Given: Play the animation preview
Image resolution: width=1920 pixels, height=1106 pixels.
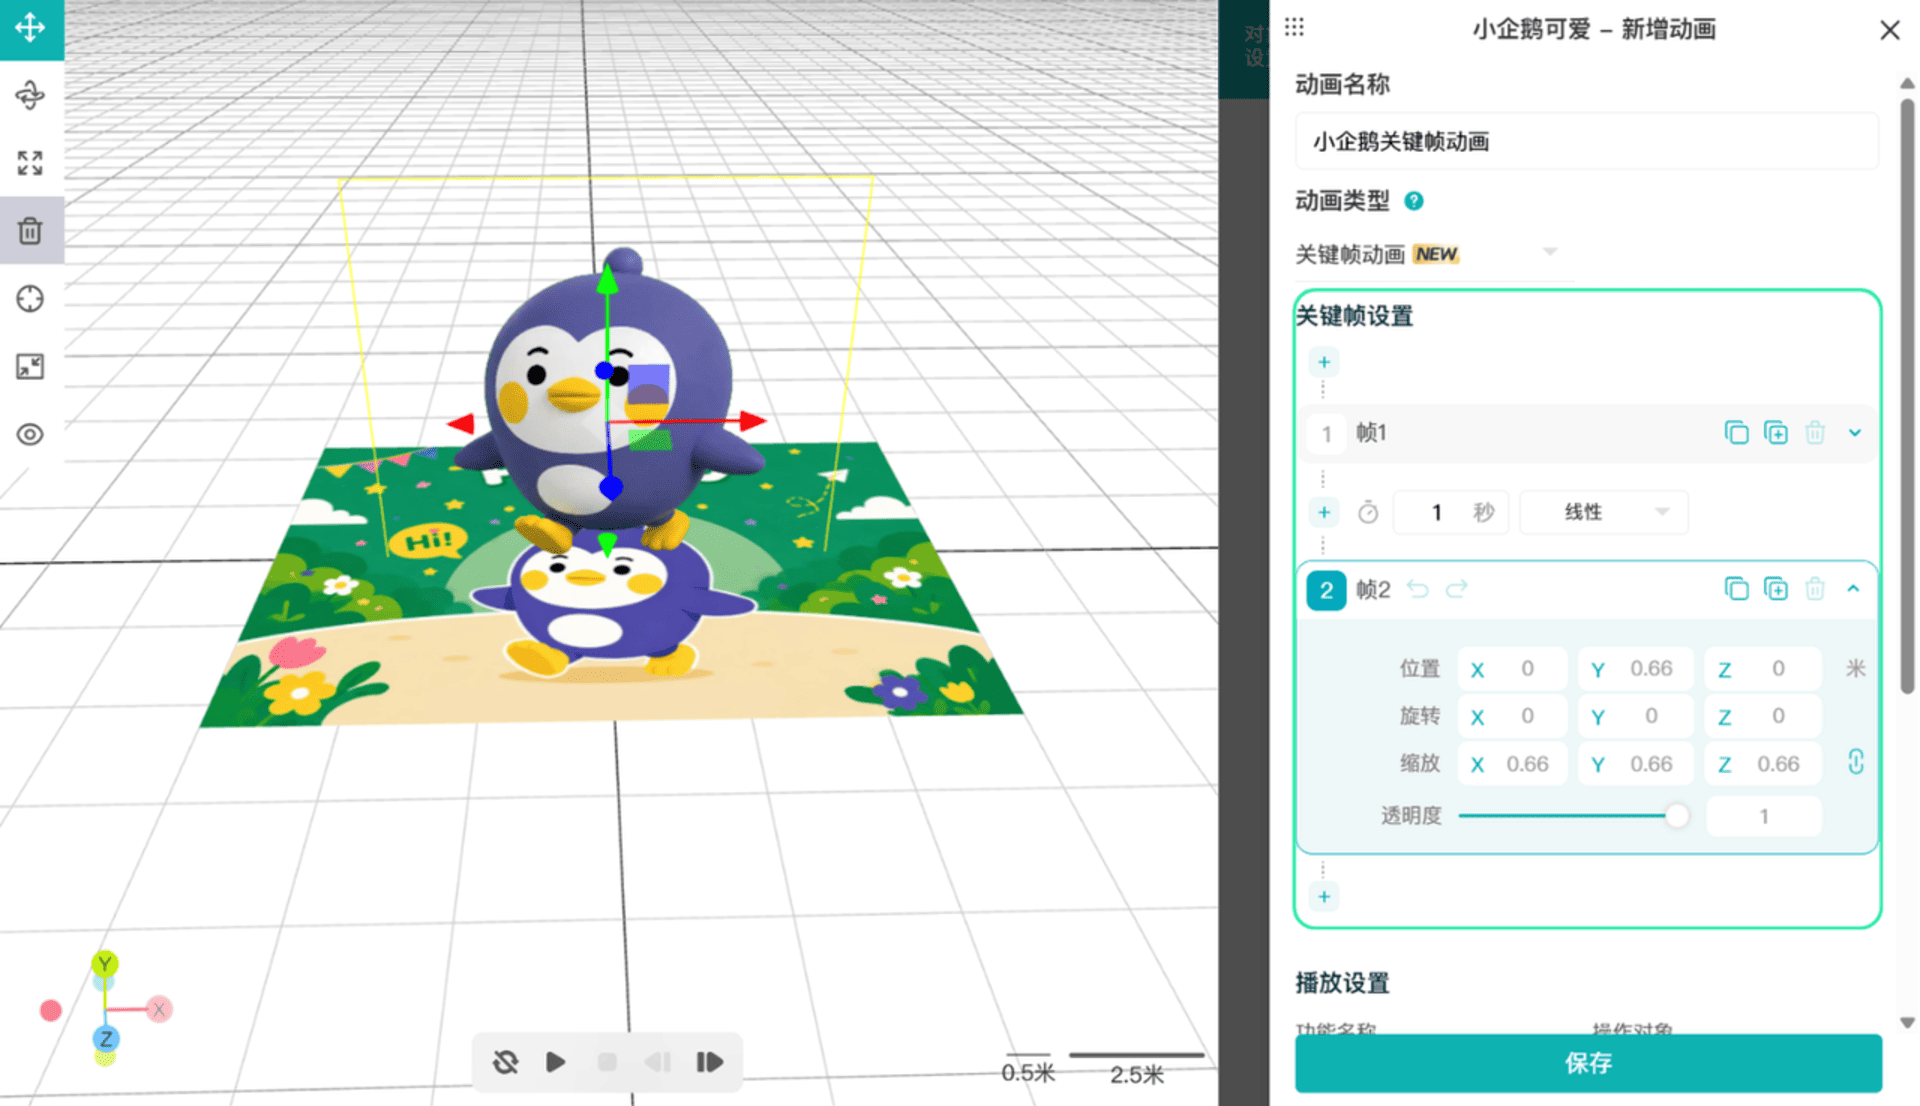Looking at the screenshot, I should coord(556,1062).
